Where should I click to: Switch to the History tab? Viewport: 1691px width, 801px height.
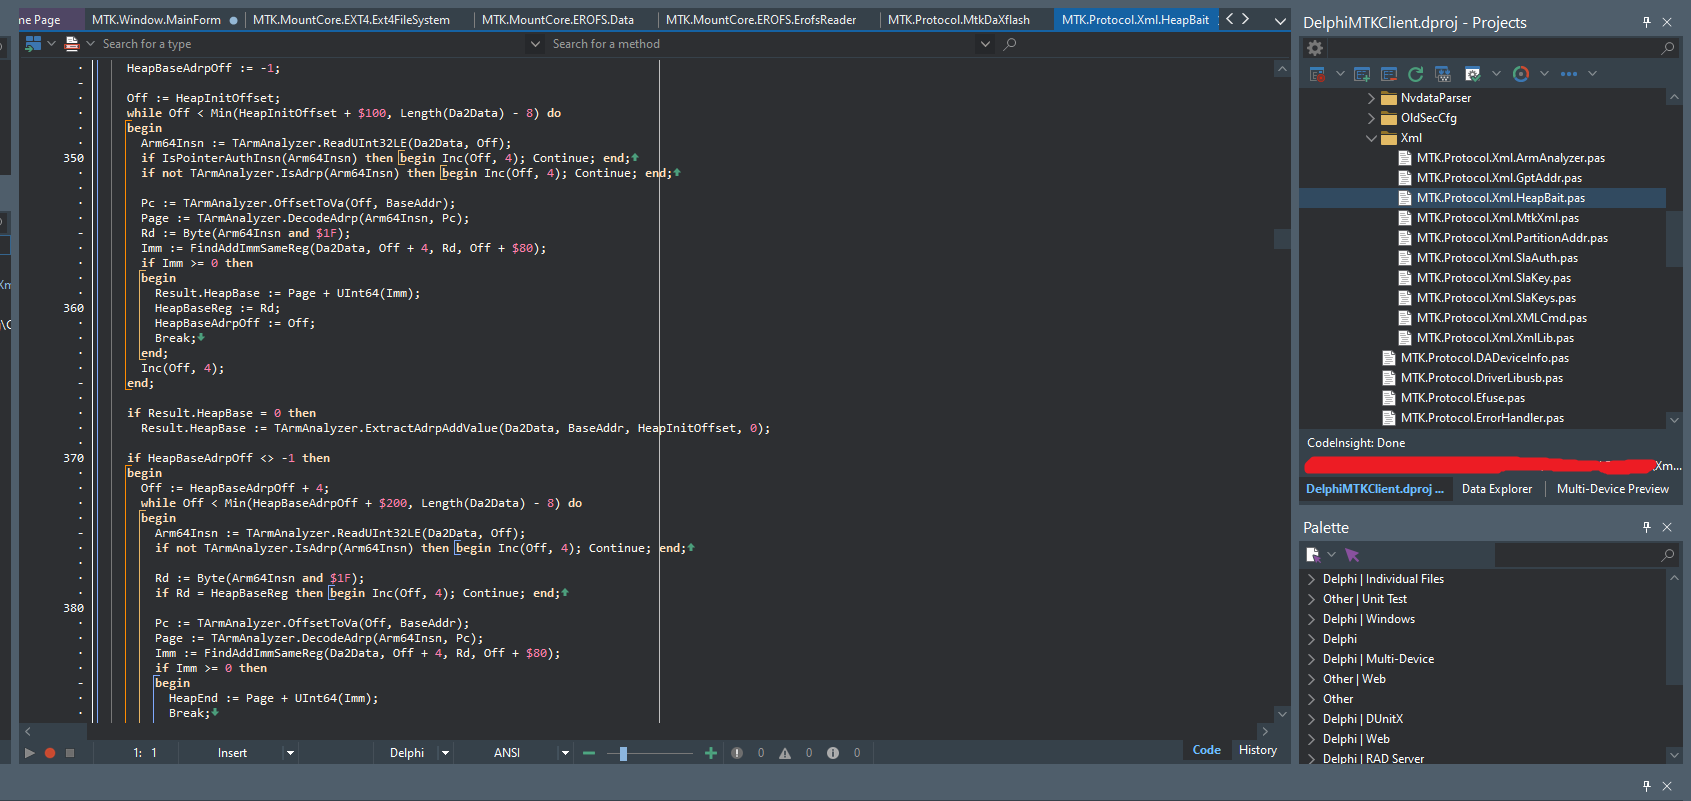click(x=1257, y=750)
